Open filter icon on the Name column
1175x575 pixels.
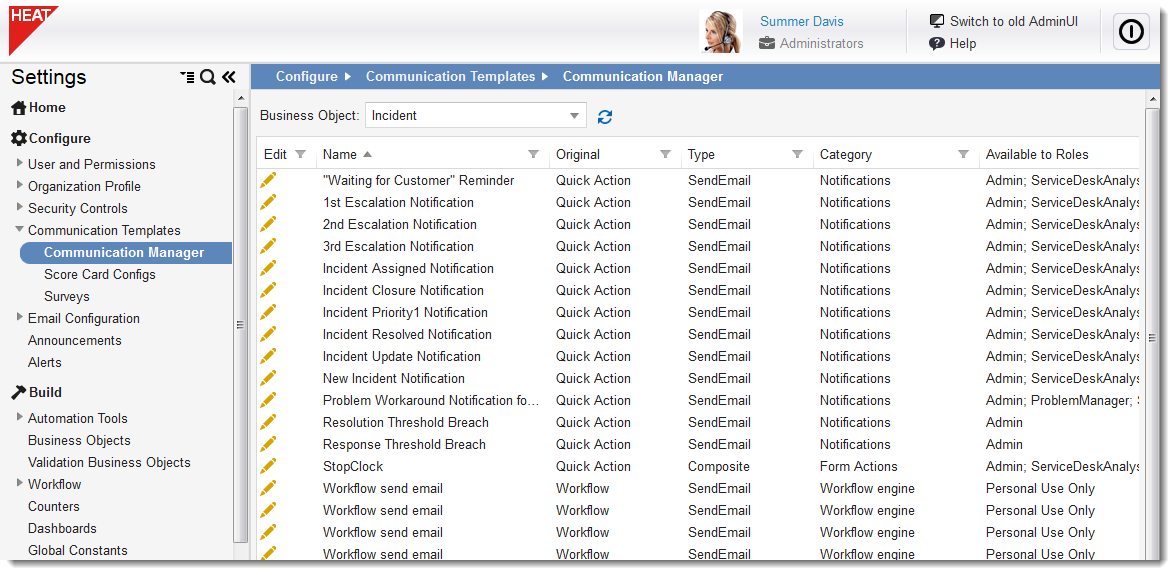point(534,154)
